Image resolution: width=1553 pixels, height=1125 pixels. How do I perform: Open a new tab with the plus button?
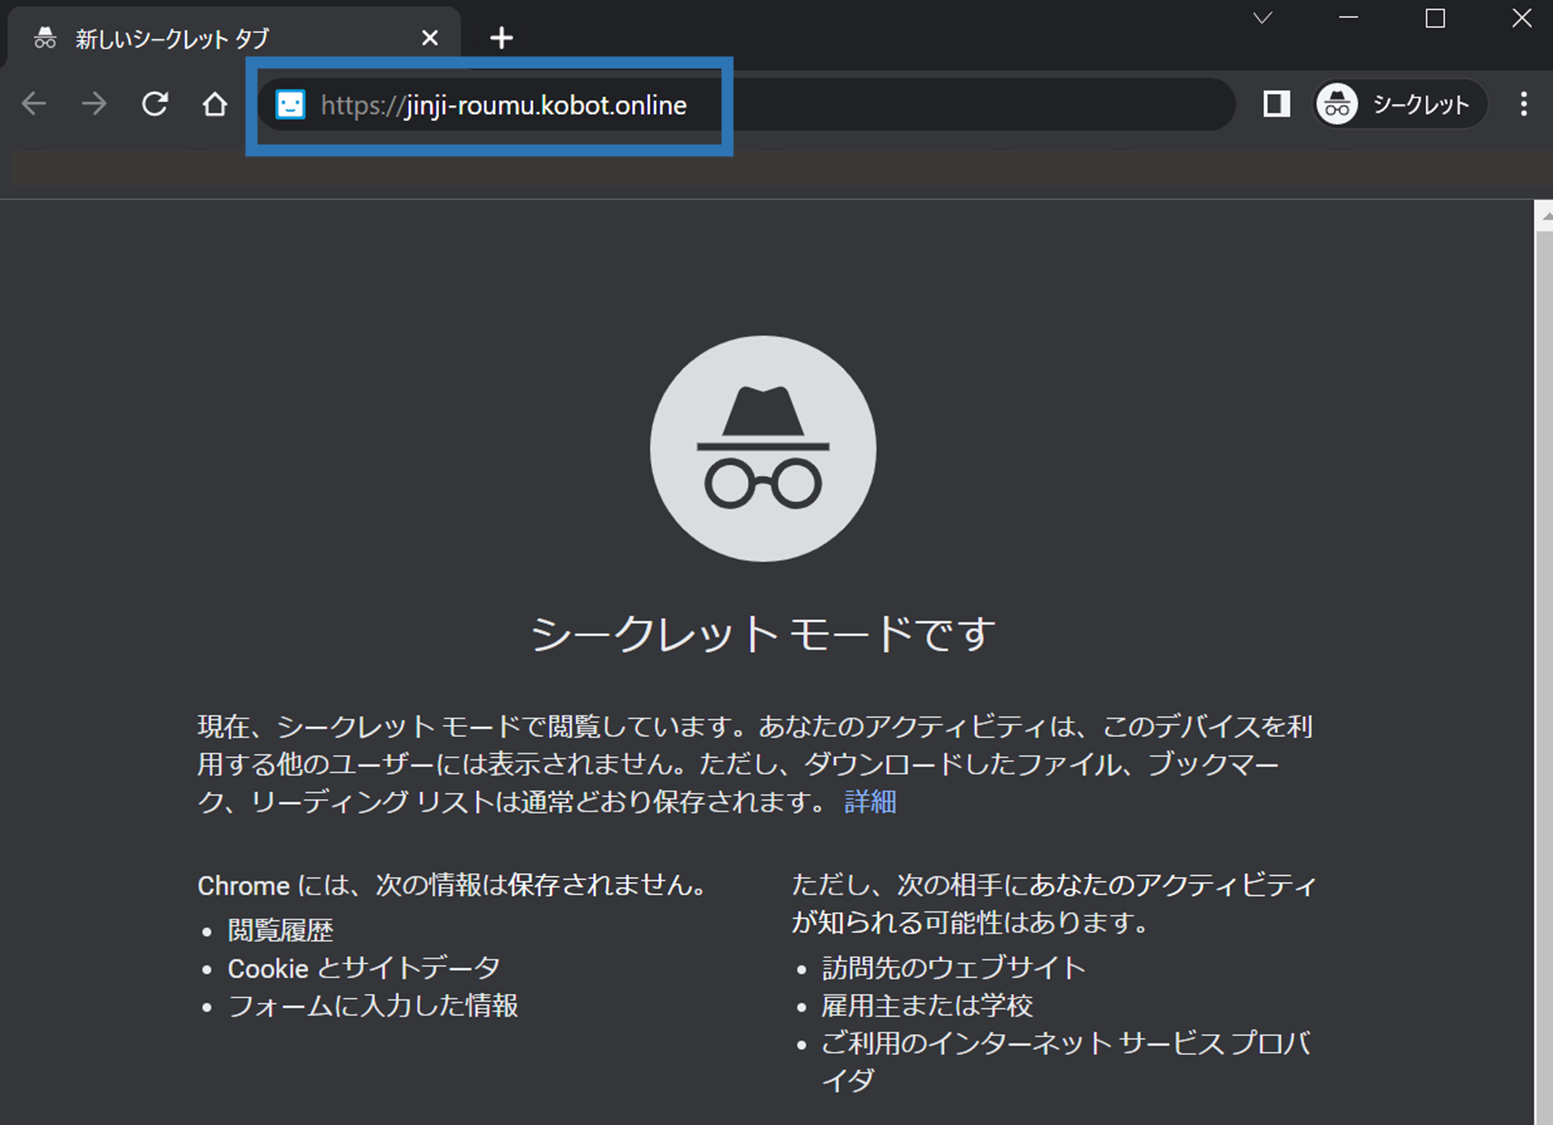[x=501, y=38]
